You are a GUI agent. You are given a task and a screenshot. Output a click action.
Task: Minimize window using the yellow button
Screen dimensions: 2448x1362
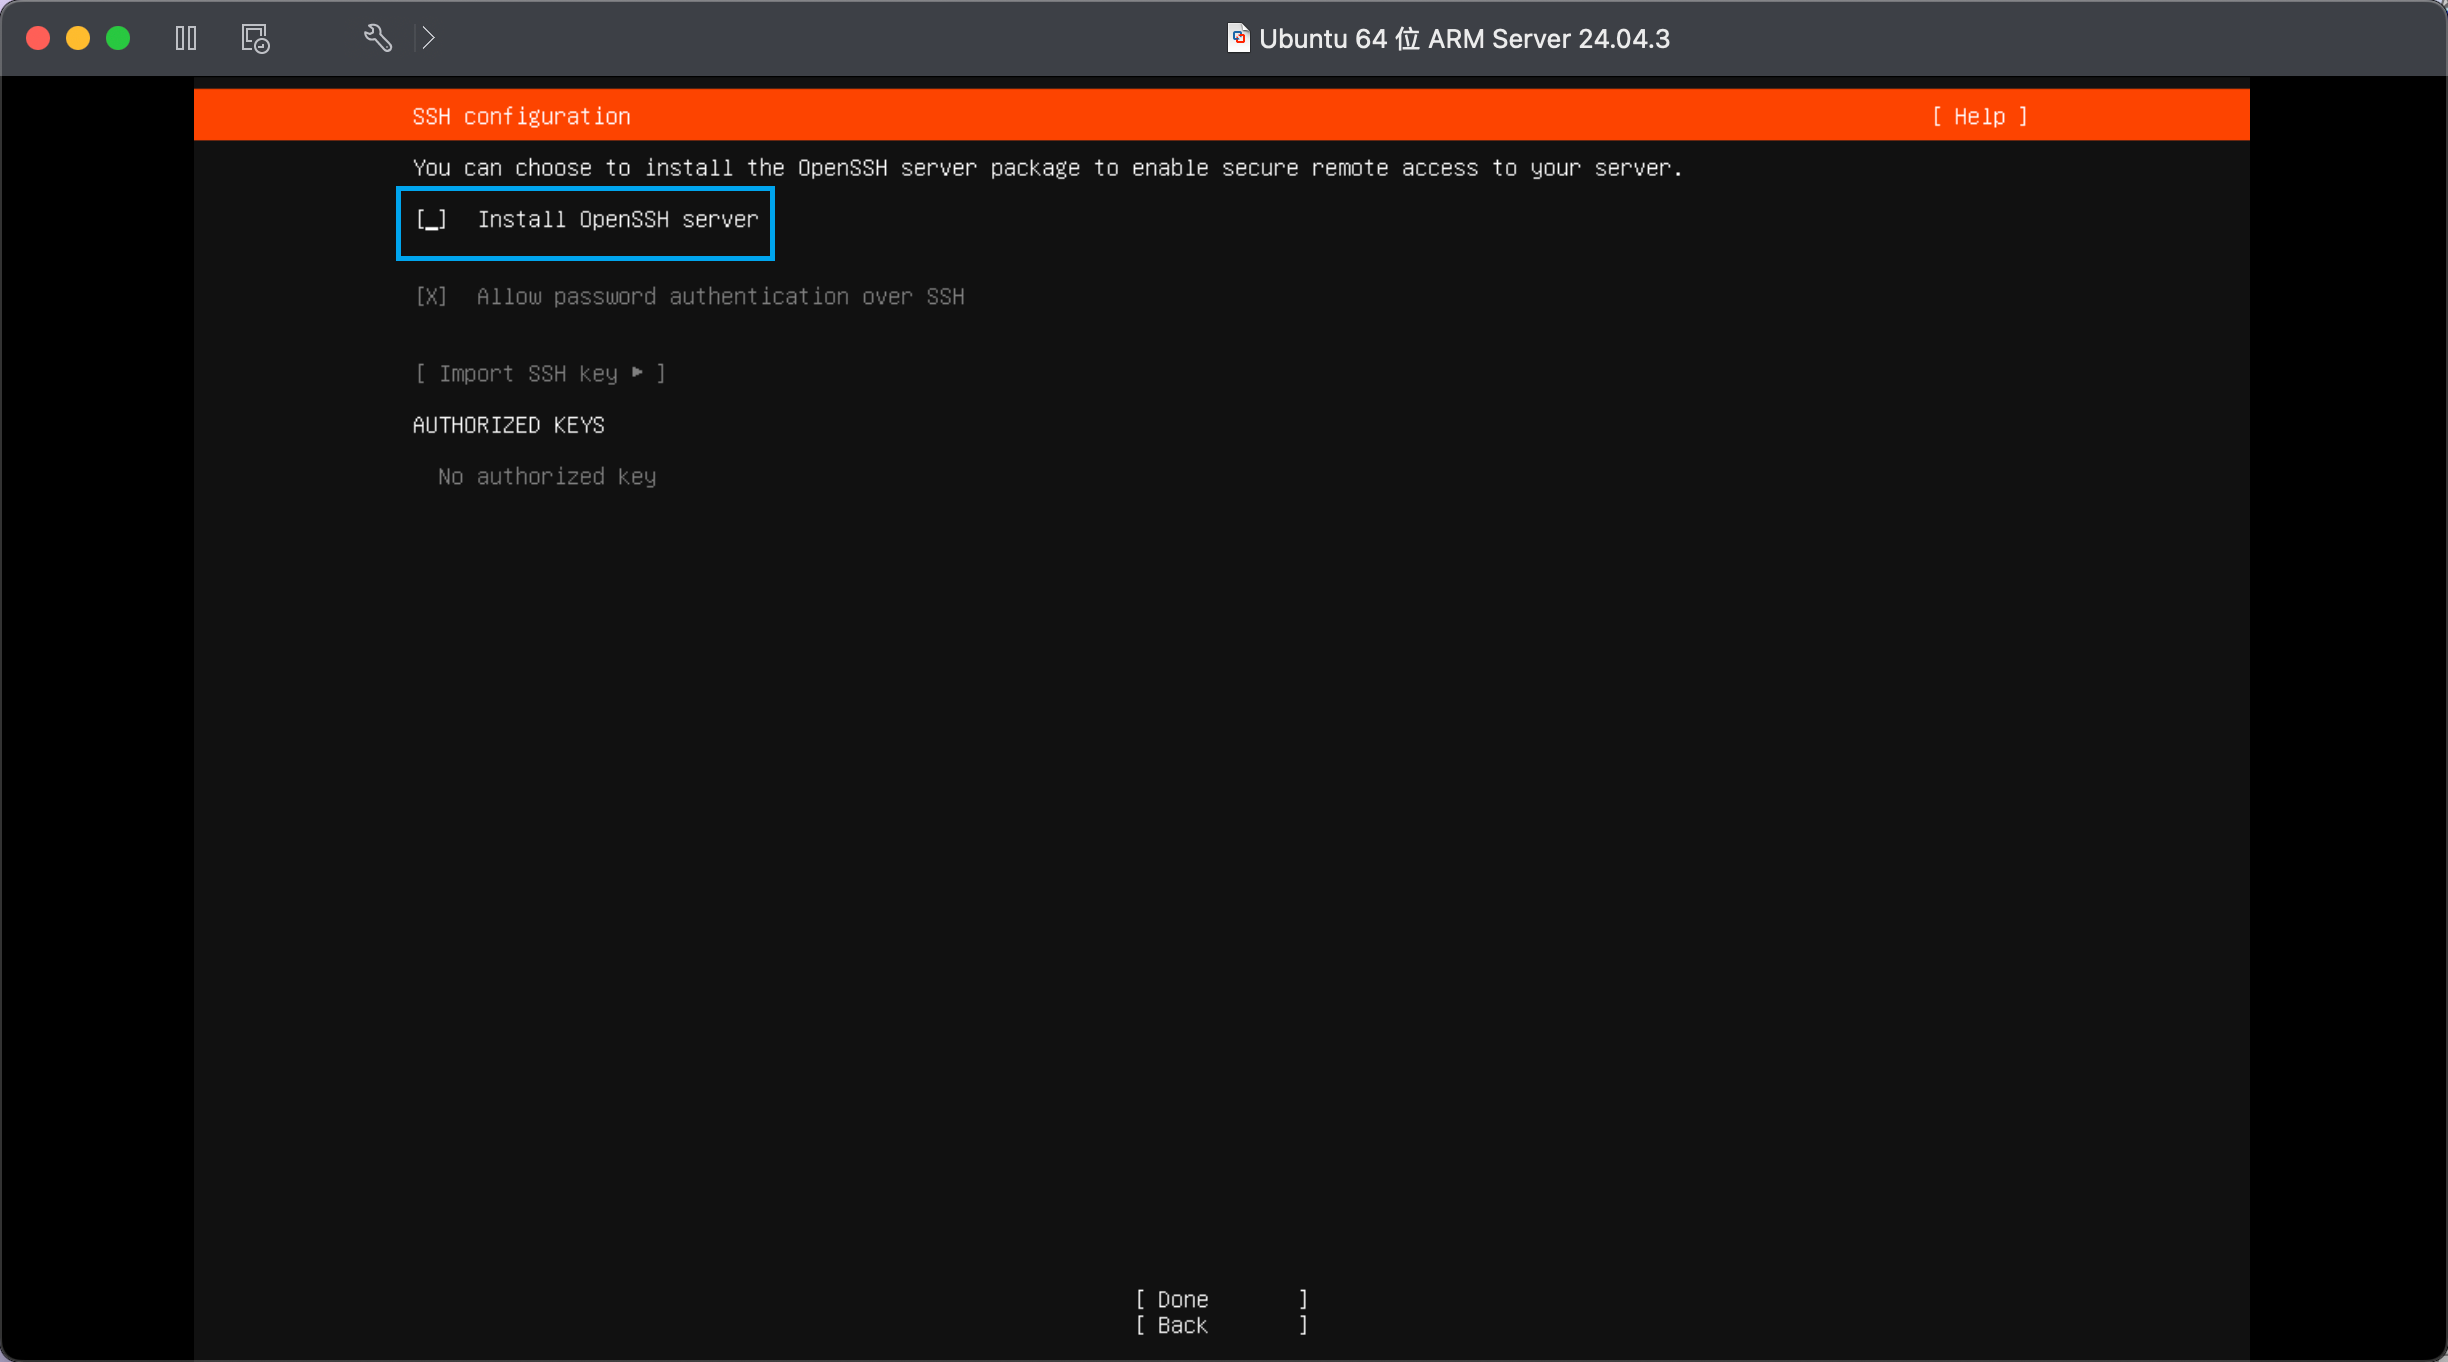point(78,38)
